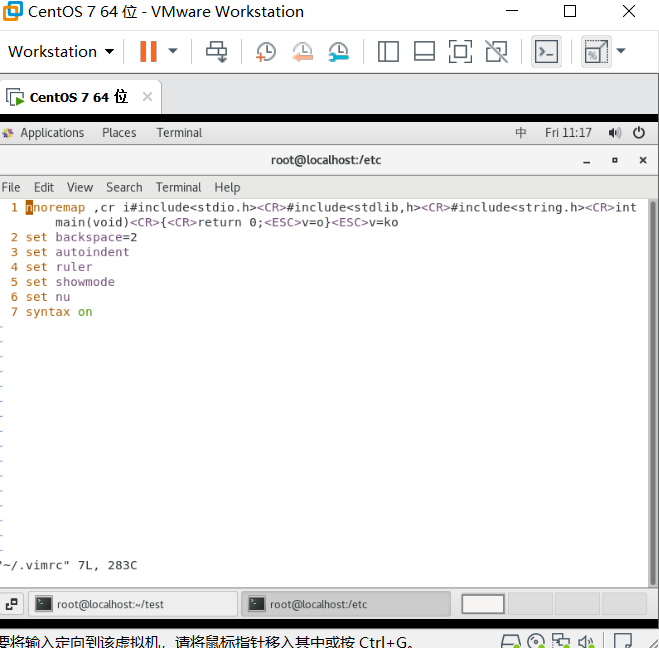Click the 'set backspace=2' line

81,237
